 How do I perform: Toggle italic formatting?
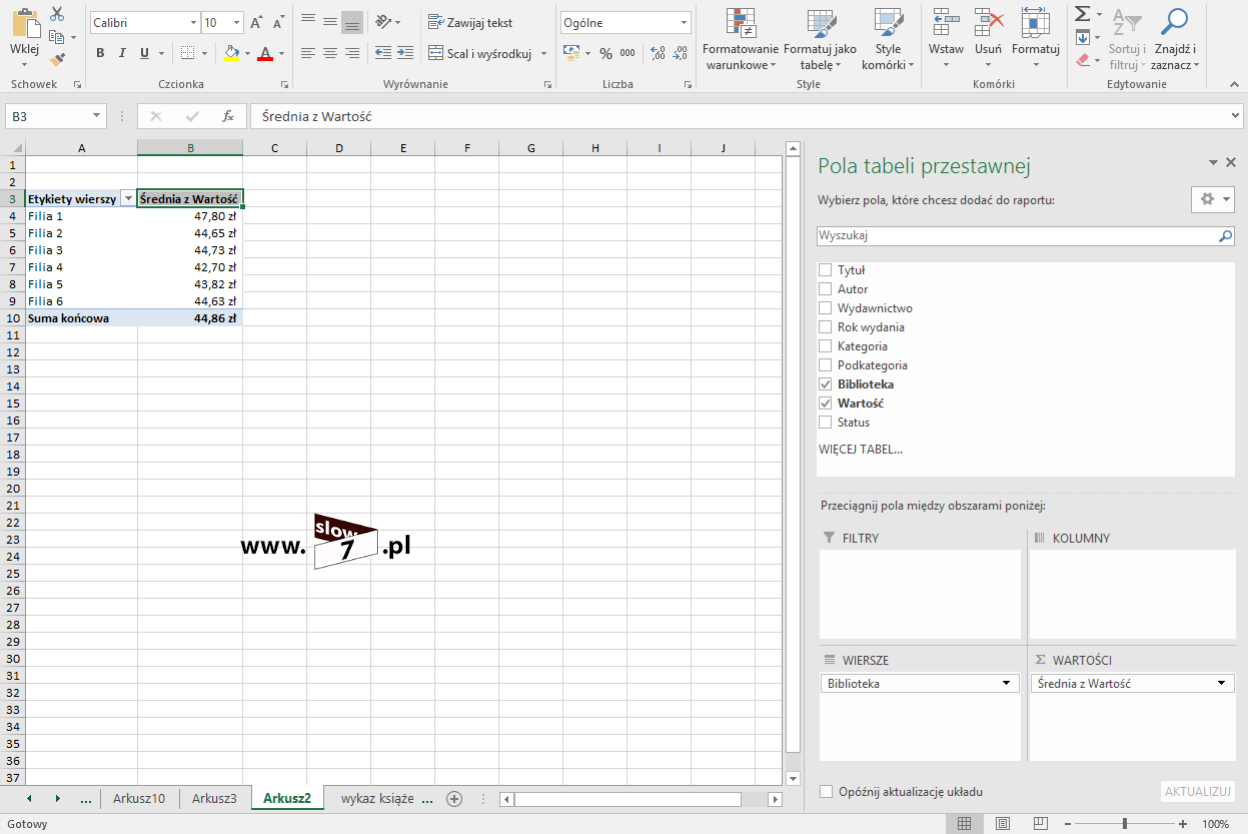pyautogui.click(x=122, y=53)
